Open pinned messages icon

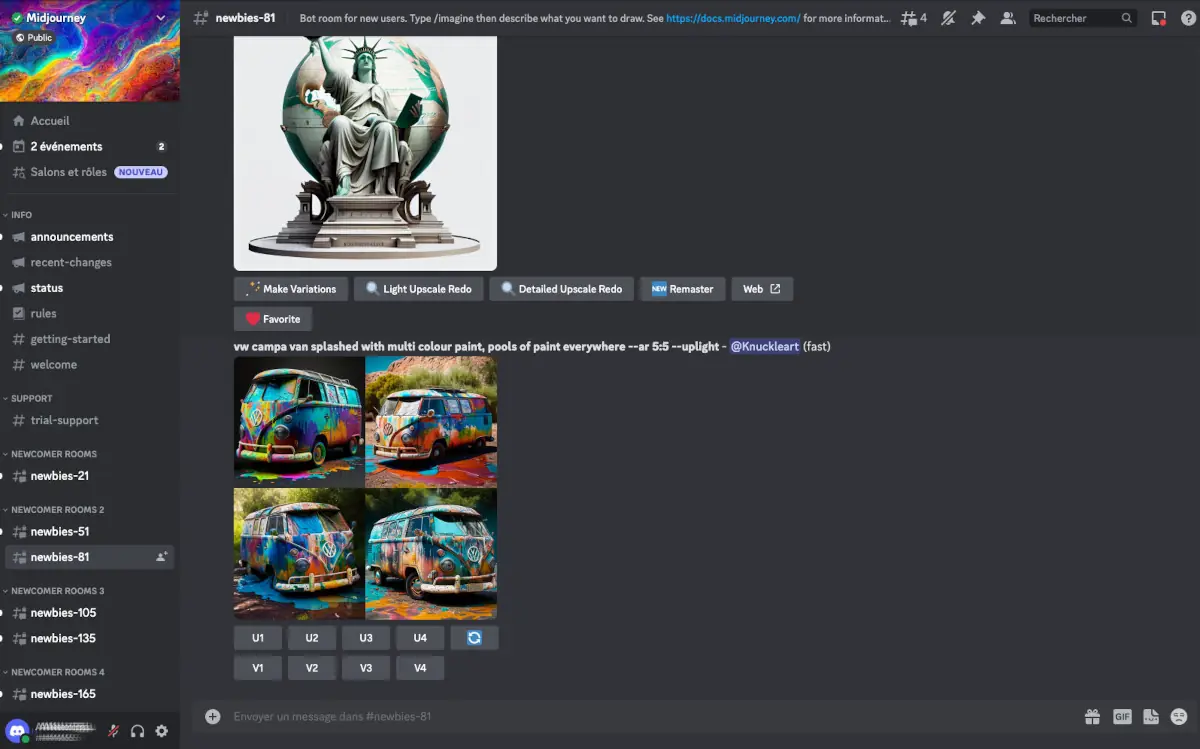point(978,18)
